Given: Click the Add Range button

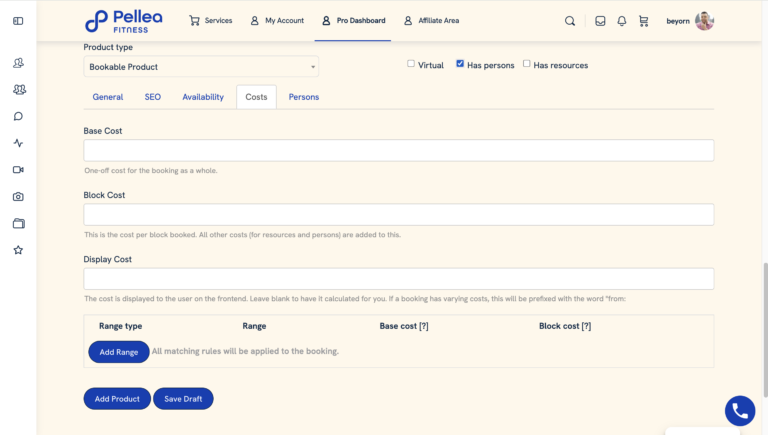Looking at the screenshot, I should [x=119, y=352].
